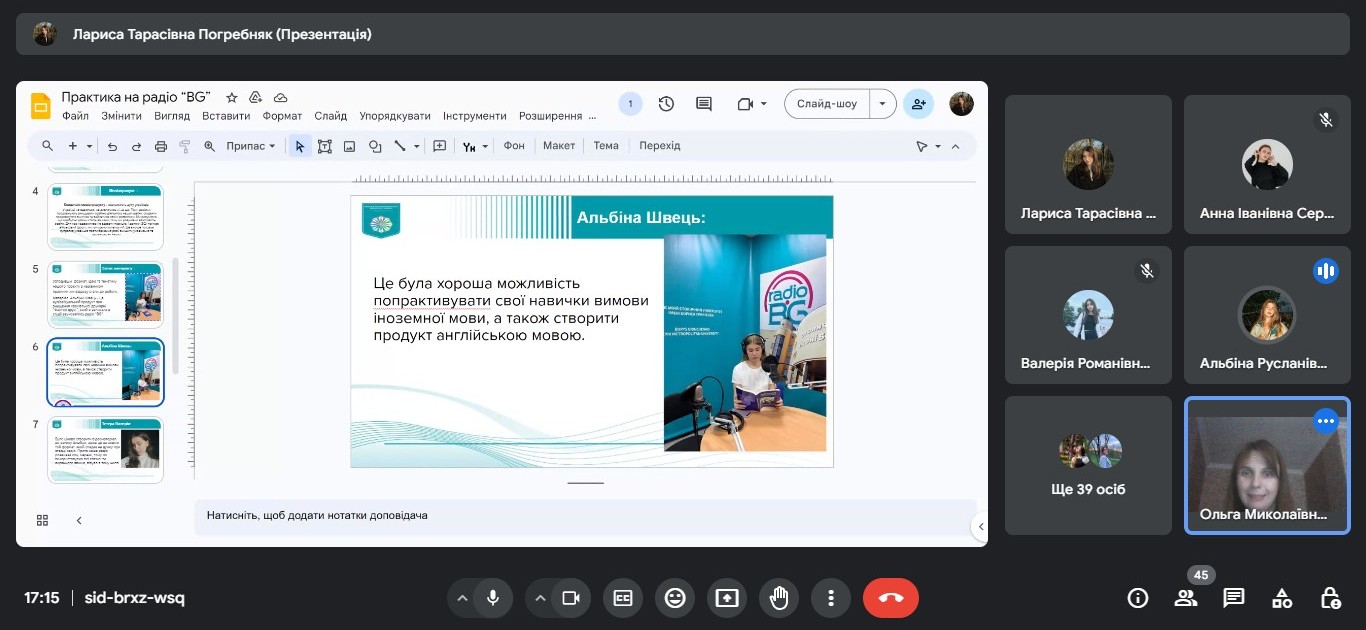
Task: Open the Вставити menu
Action: 226,116
